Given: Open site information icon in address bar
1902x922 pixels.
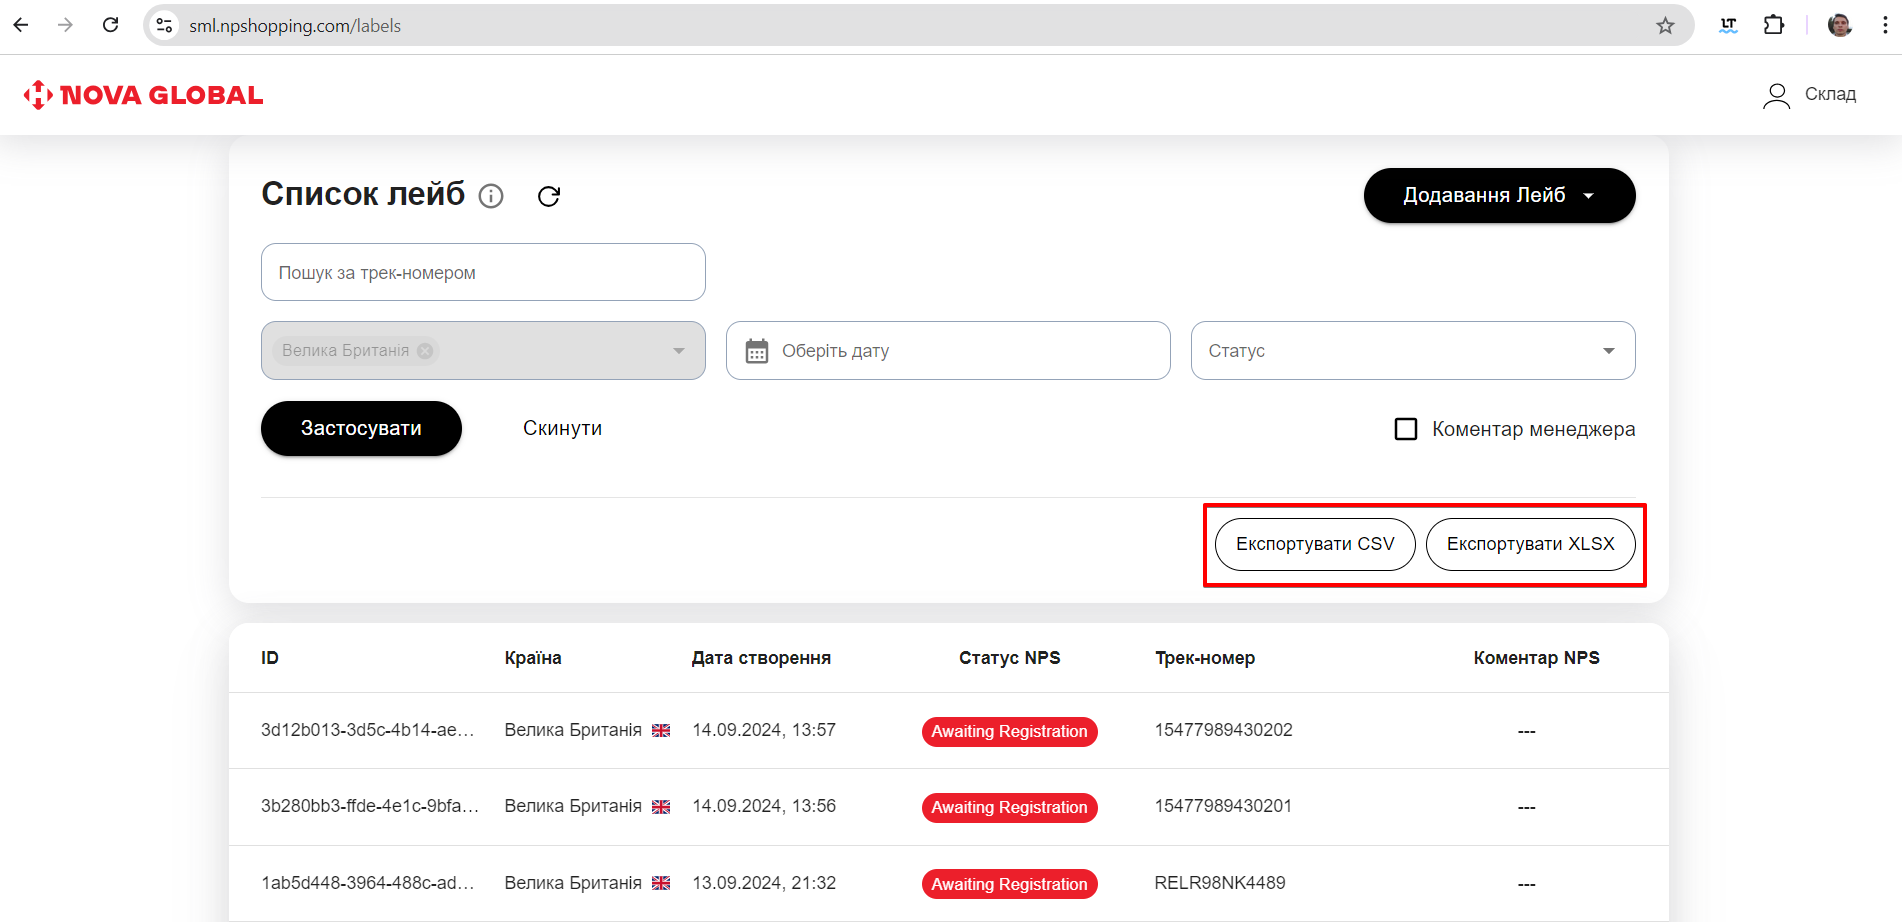Looking at the screenshot, I should coord(165,25).
